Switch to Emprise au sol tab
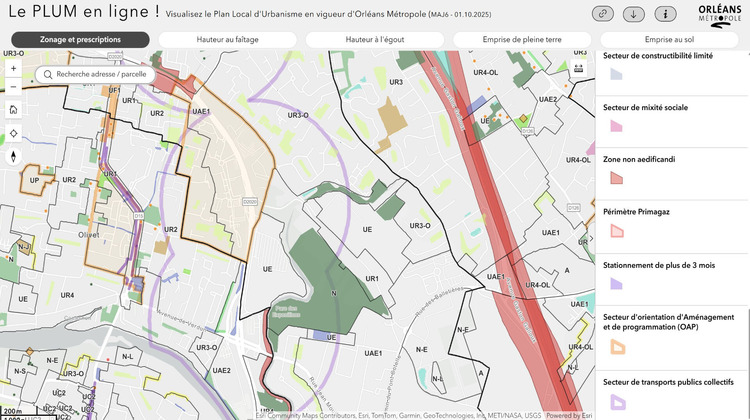 coord(669,39)
